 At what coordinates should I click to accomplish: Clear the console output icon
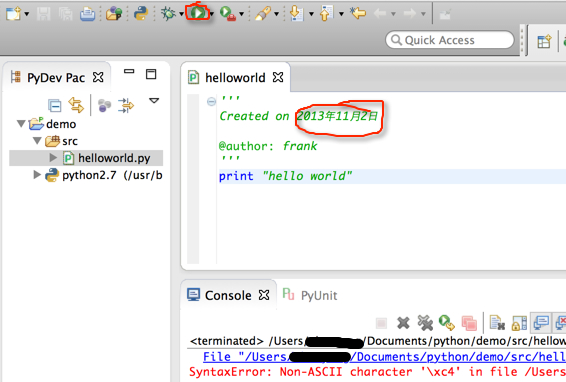coord(497,323)
